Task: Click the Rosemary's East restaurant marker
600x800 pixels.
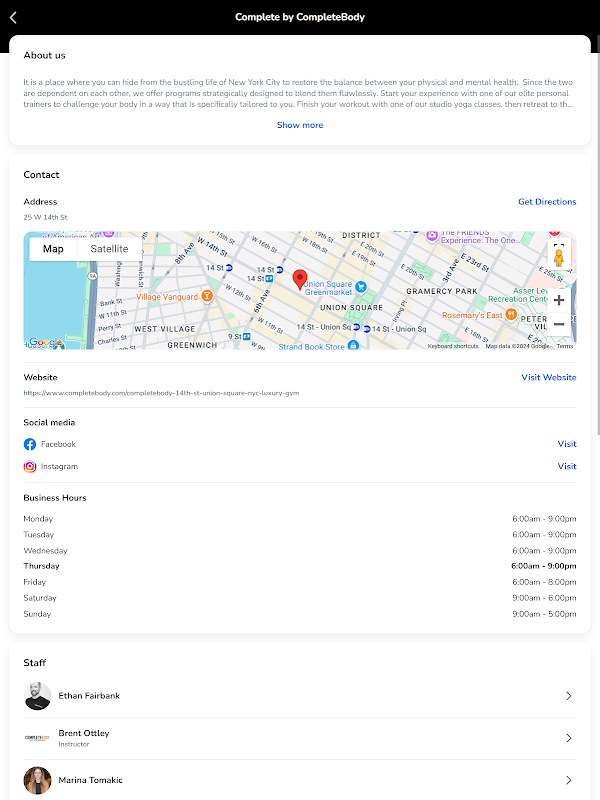Action: (x=511, y=314)
